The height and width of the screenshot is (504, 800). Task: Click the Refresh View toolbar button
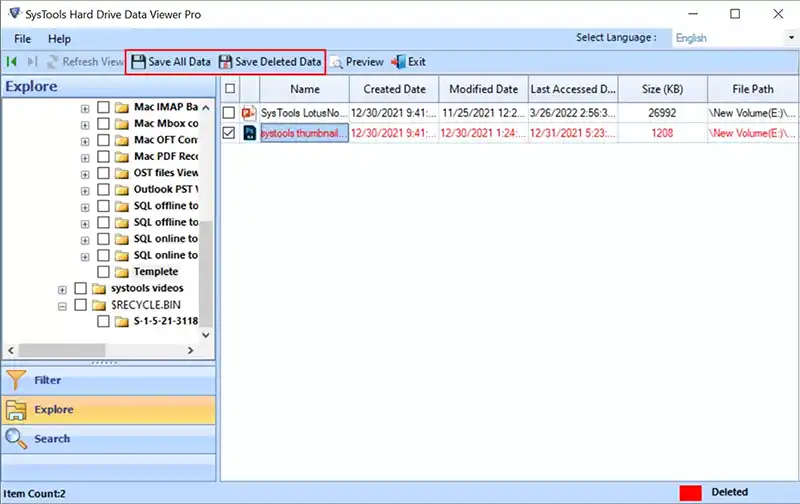click(85, 62)
